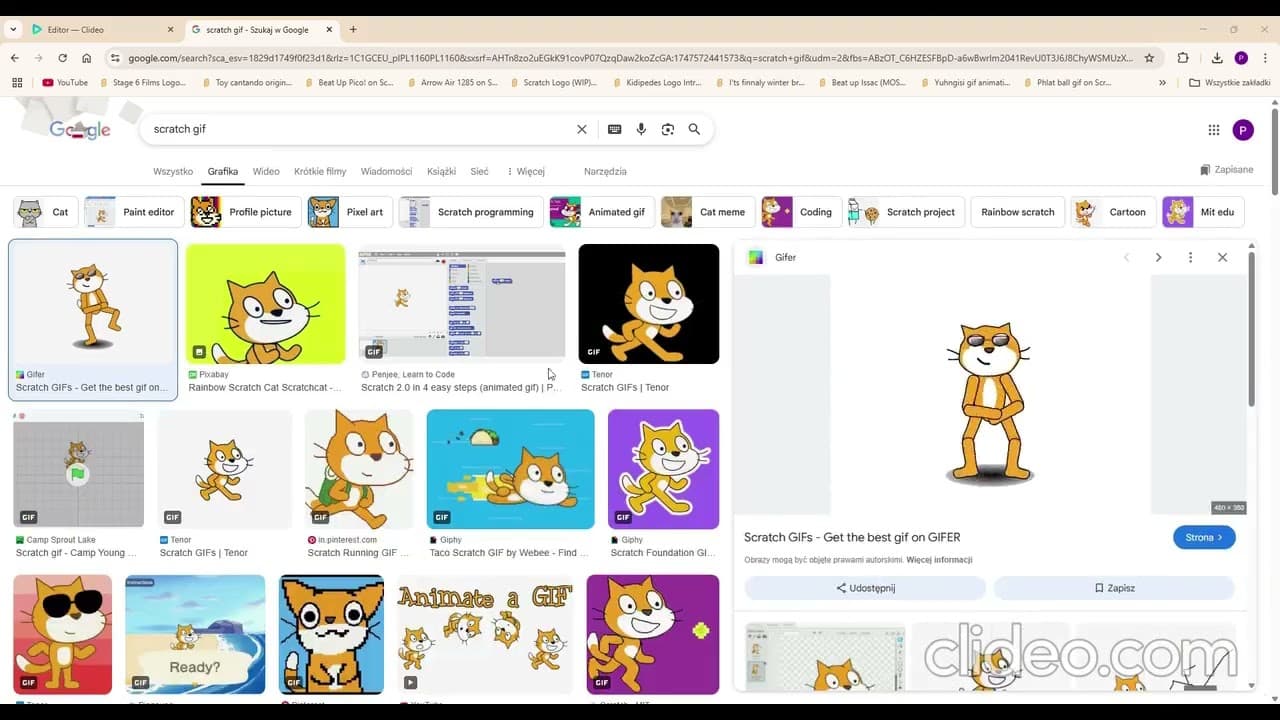The image size is (1280, 720).
Task: Open the Krótkie filmy tab
Action: point(320,171)
